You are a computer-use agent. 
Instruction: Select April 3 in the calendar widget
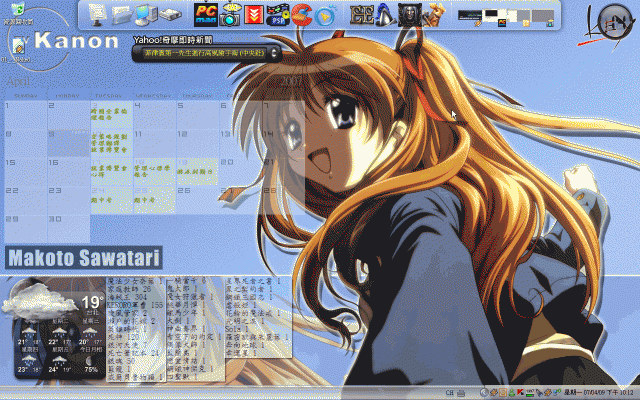(x=111, y=115)
